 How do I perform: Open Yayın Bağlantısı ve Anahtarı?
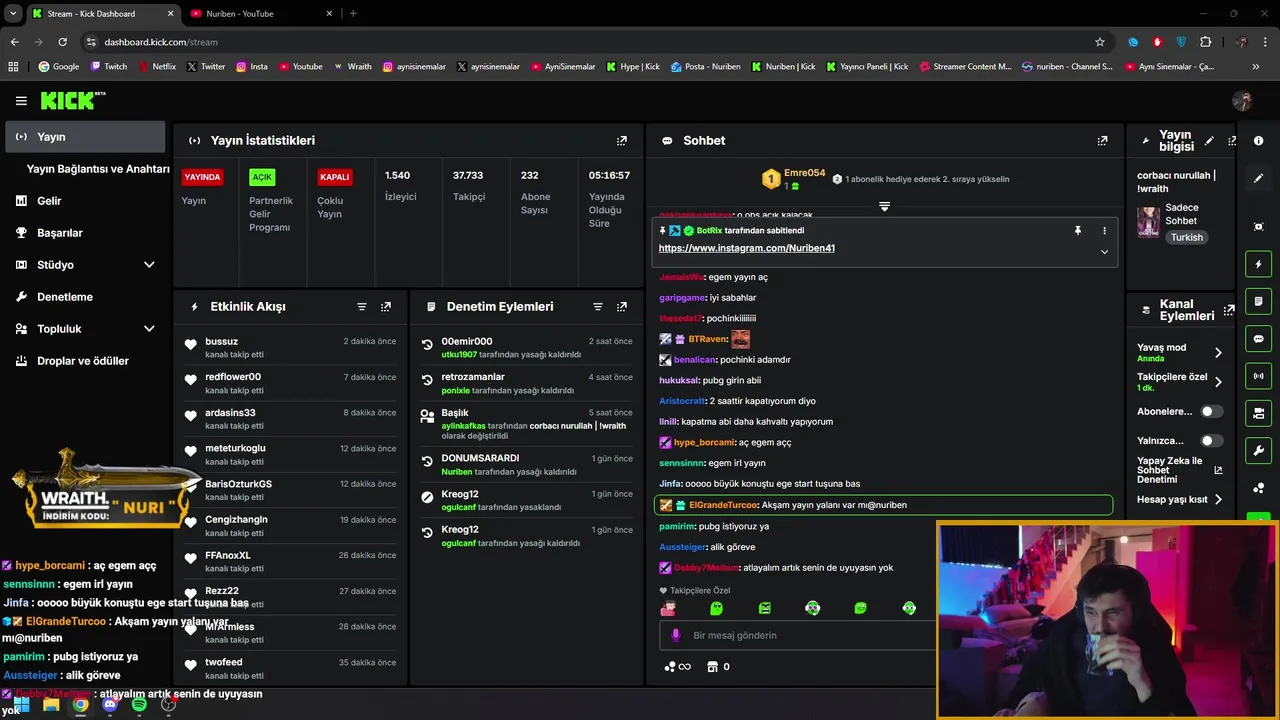tap(98, 169)
